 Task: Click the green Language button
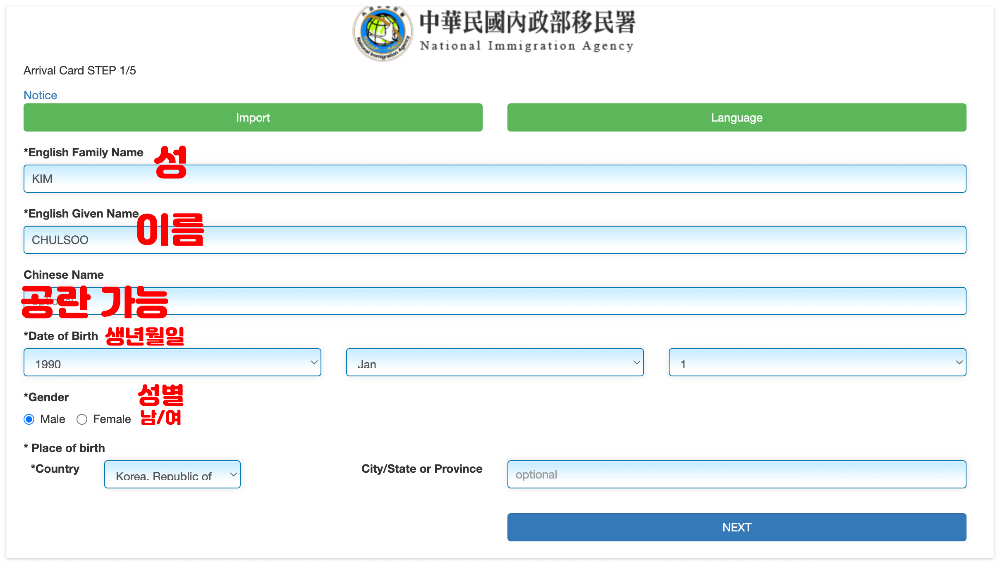point(737,117)
